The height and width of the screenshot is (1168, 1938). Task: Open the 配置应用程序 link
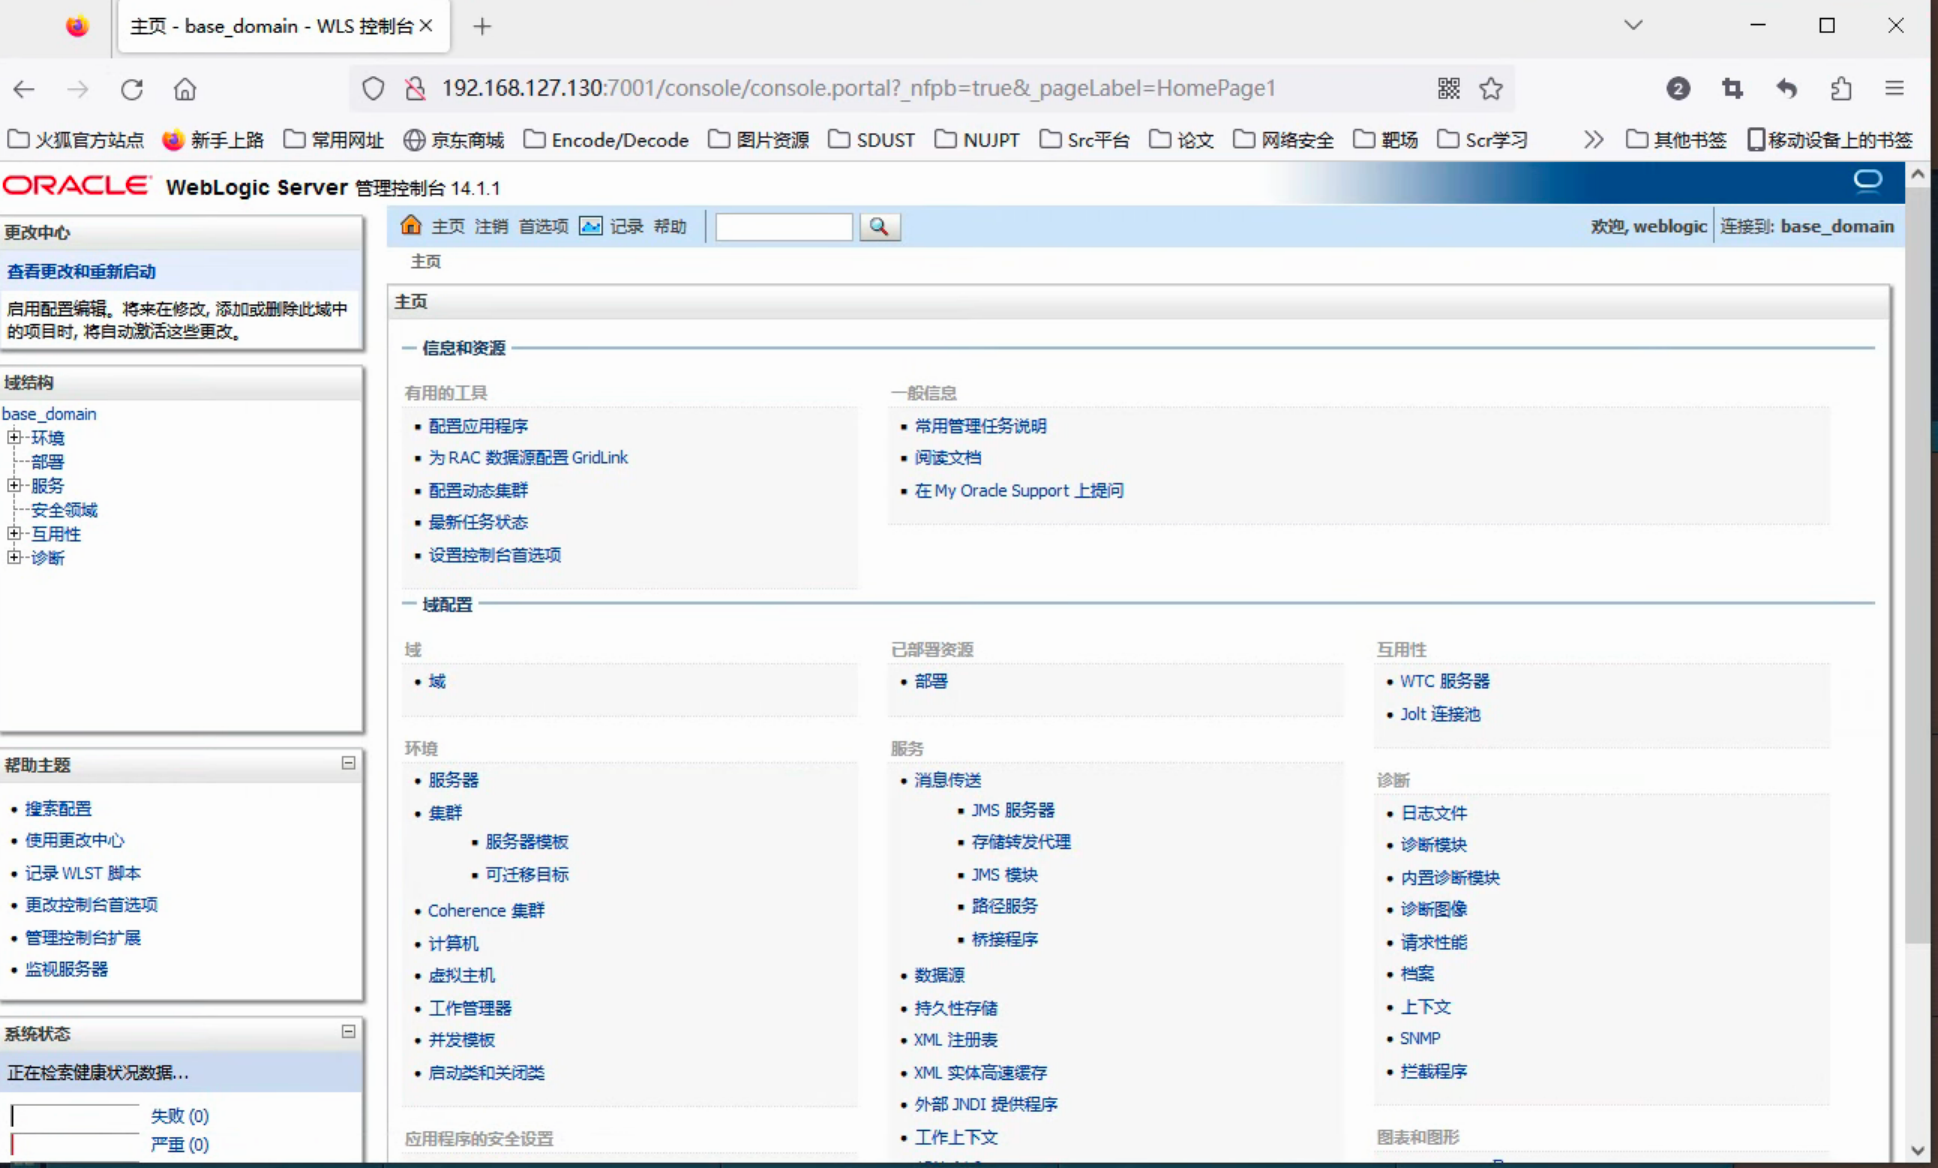pyautogui.click(x=478, y=425)
